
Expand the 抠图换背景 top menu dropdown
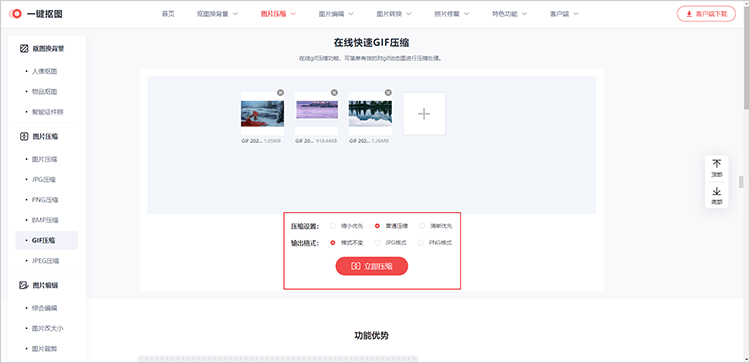tap(218, 14)
